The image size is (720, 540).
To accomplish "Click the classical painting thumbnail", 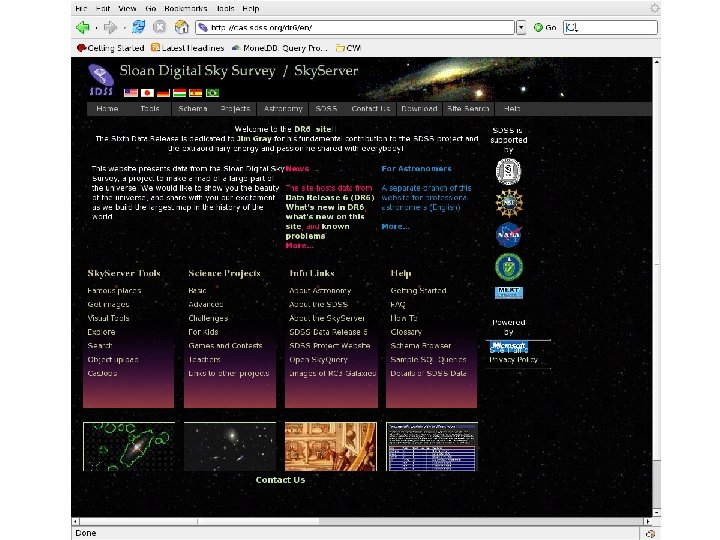I will point(331,446).
